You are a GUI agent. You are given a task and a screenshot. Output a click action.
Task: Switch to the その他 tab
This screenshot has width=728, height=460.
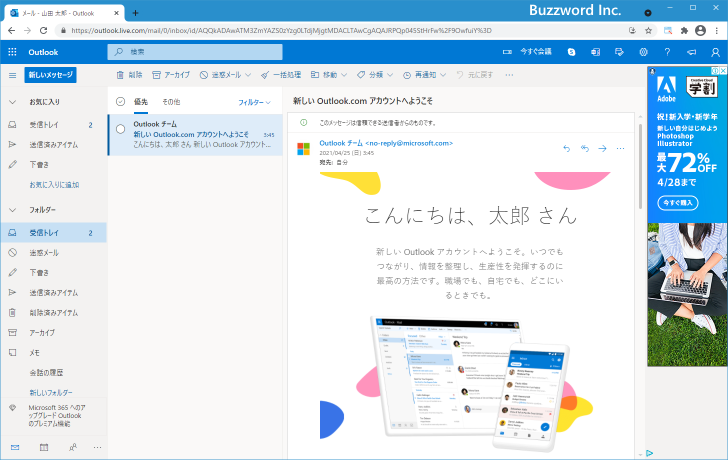tap(171, 102)
